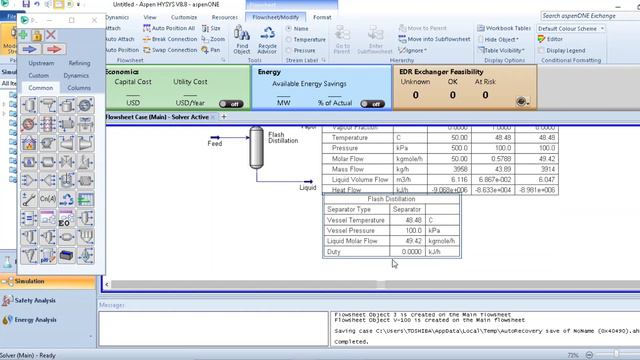Pick the Tank icon in the model palette
The height and width of the screenshot is (360, 640).
[x=67, y=105]
